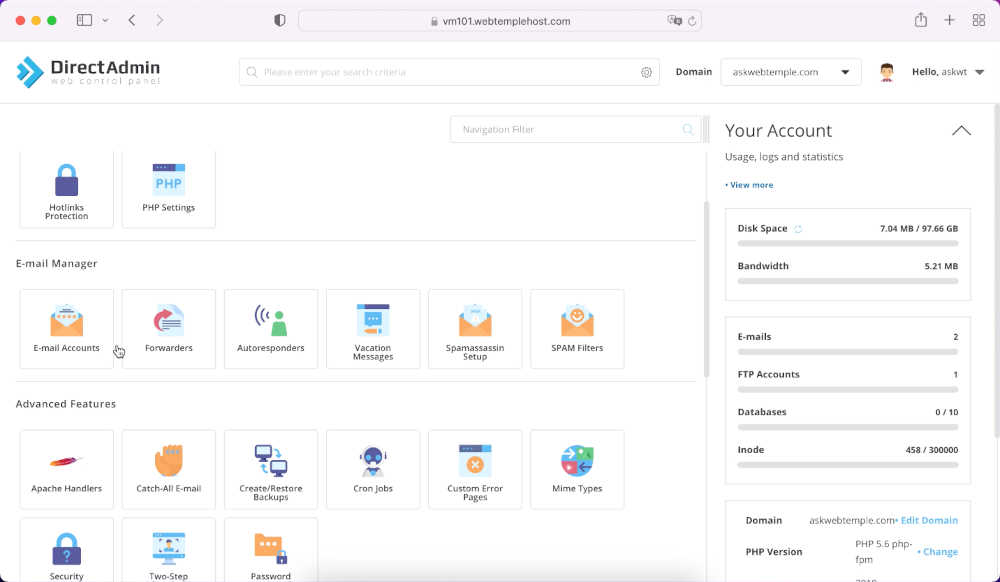Open Catch-All E-mail
The width and height of the screenshot is (1000, 582).
pos(168,469)
